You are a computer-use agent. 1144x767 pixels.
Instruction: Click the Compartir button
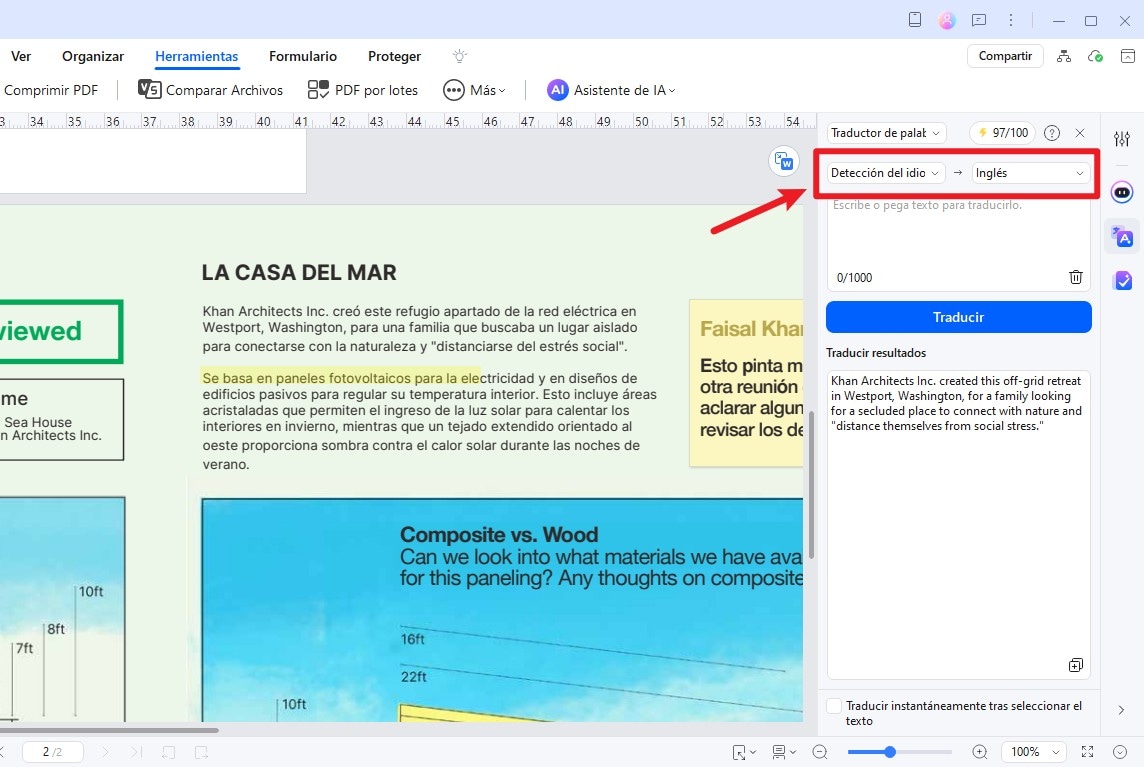click(1005, 56)
